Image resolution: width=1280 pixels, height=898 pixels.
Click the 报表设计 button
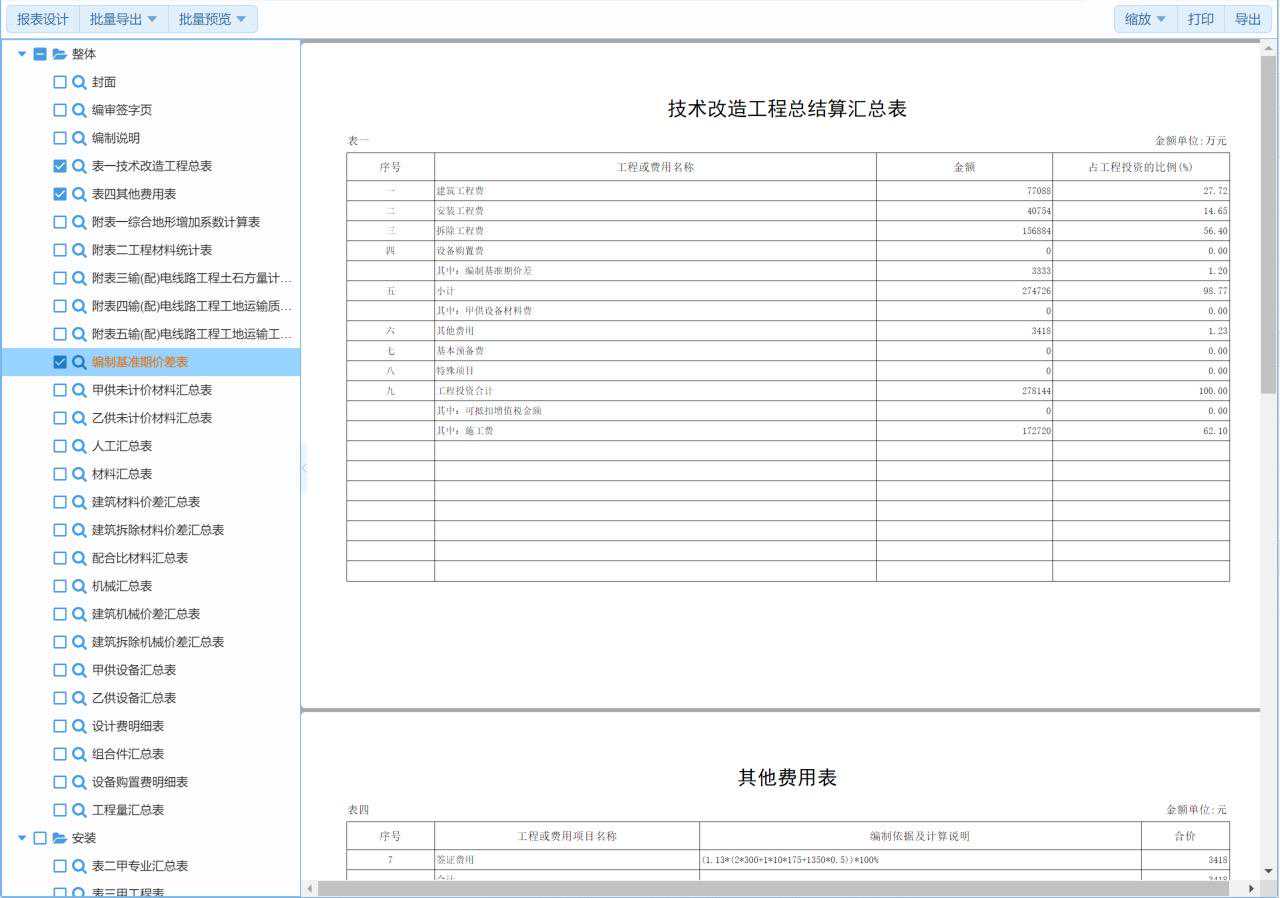coord(43,19)
